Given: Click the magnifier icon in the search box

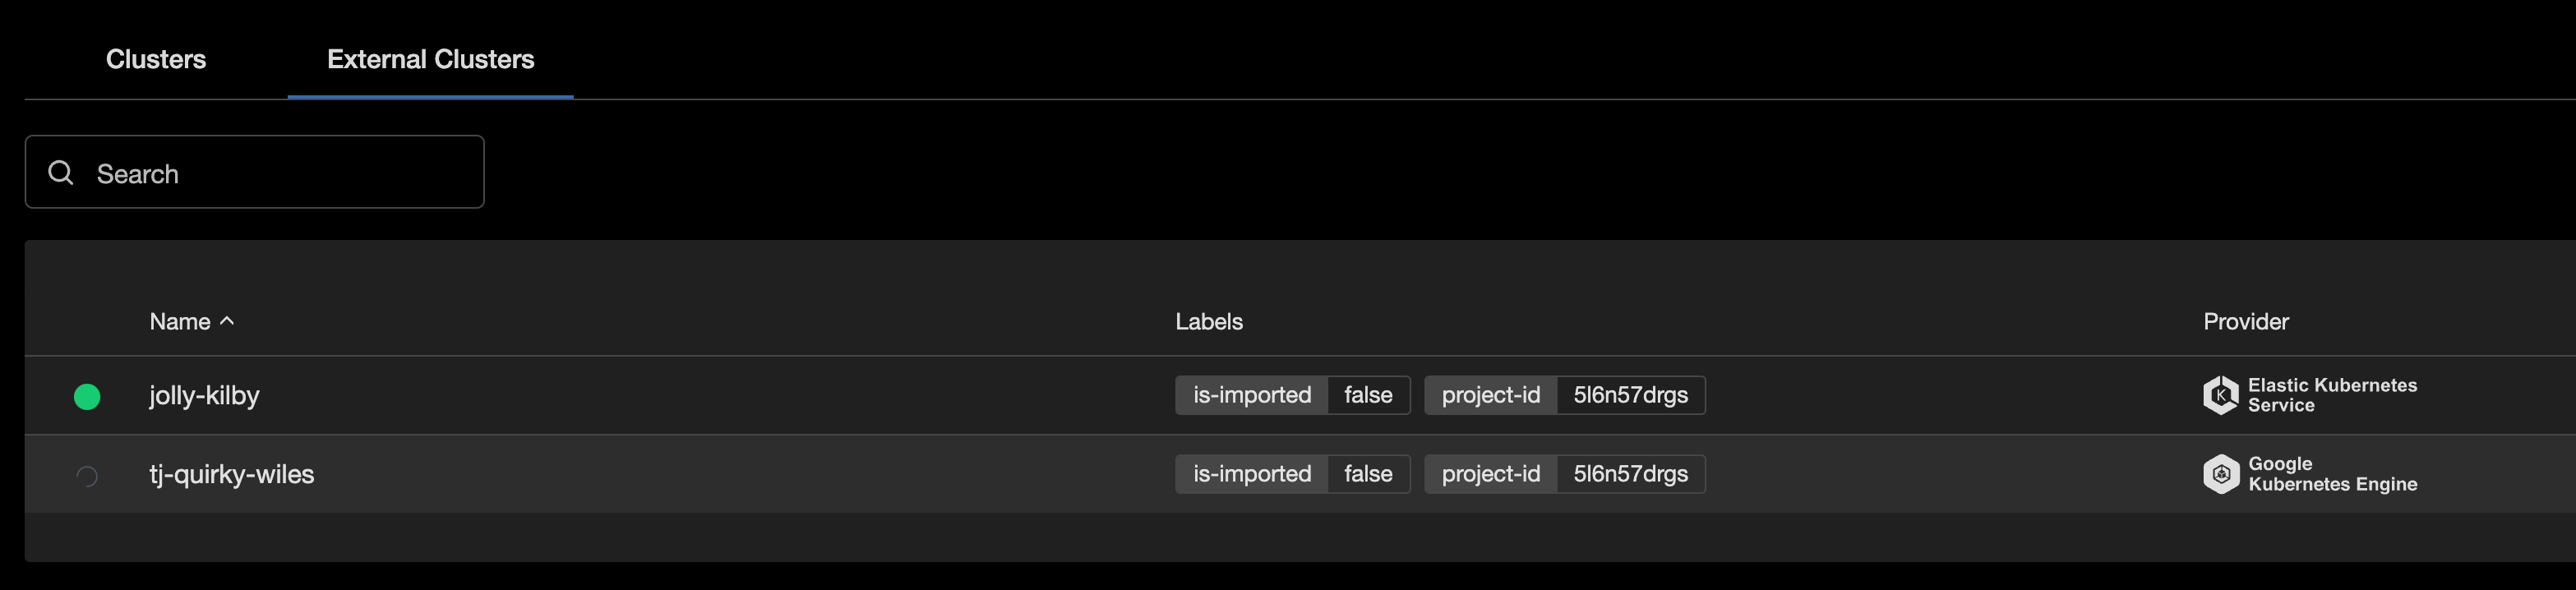Looking at the screenshot, I should tap(60, 172).
